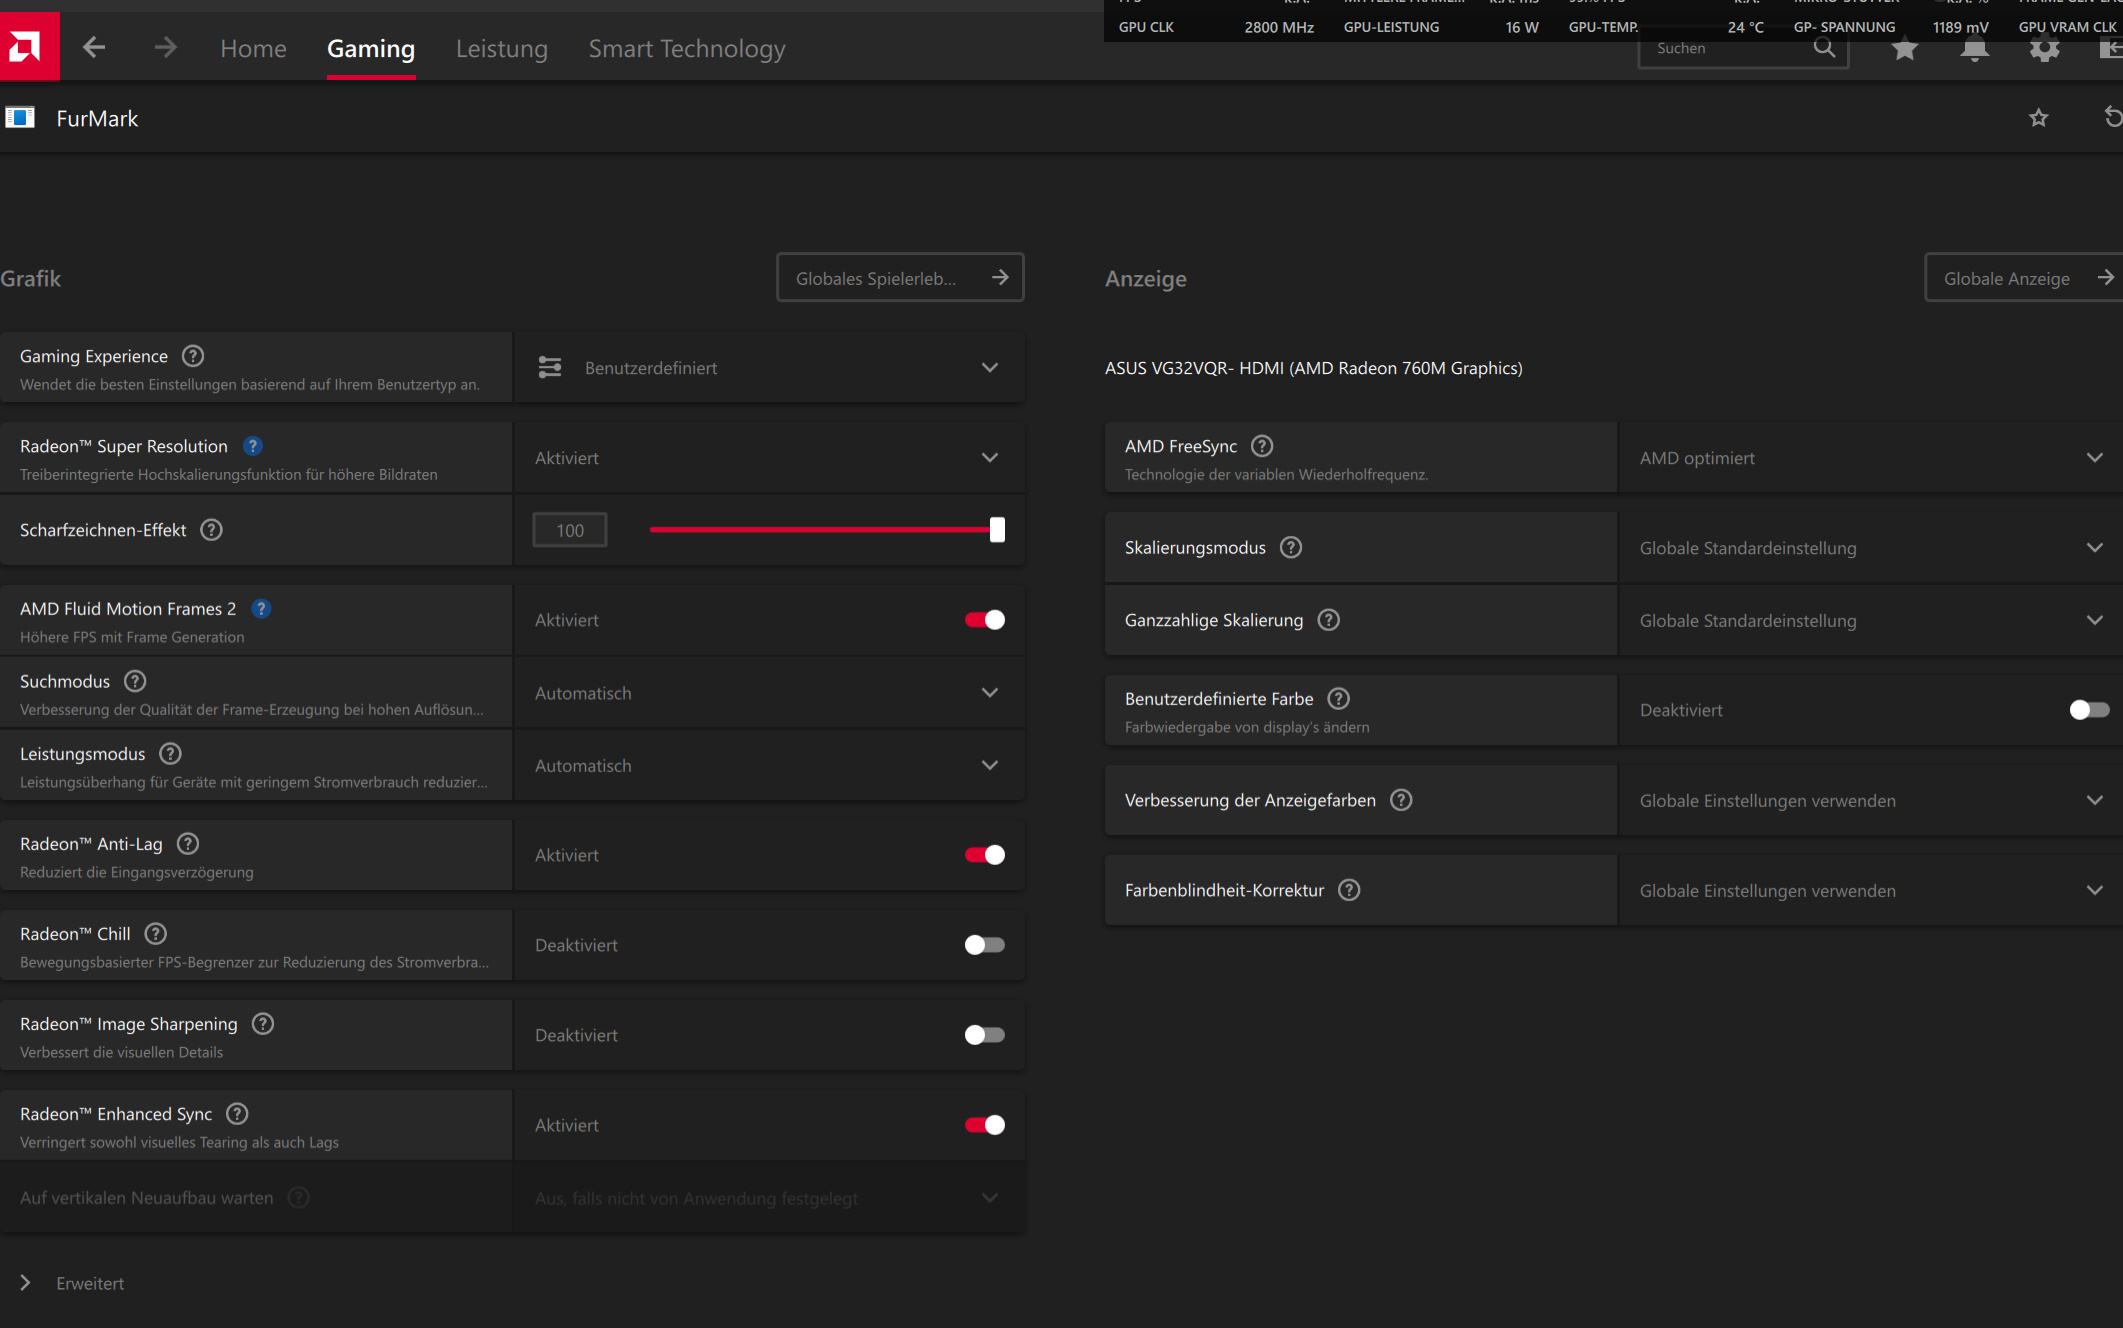Screen dimensions: 2123x1328
Task: Open favorites star in top bar
Action: [x=1905, y=50]
